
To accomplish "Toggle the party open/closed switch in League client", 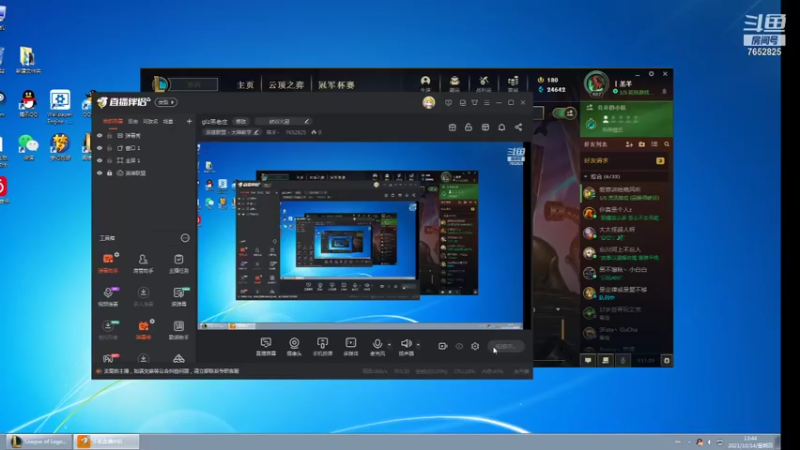I will tap(564, 113).
